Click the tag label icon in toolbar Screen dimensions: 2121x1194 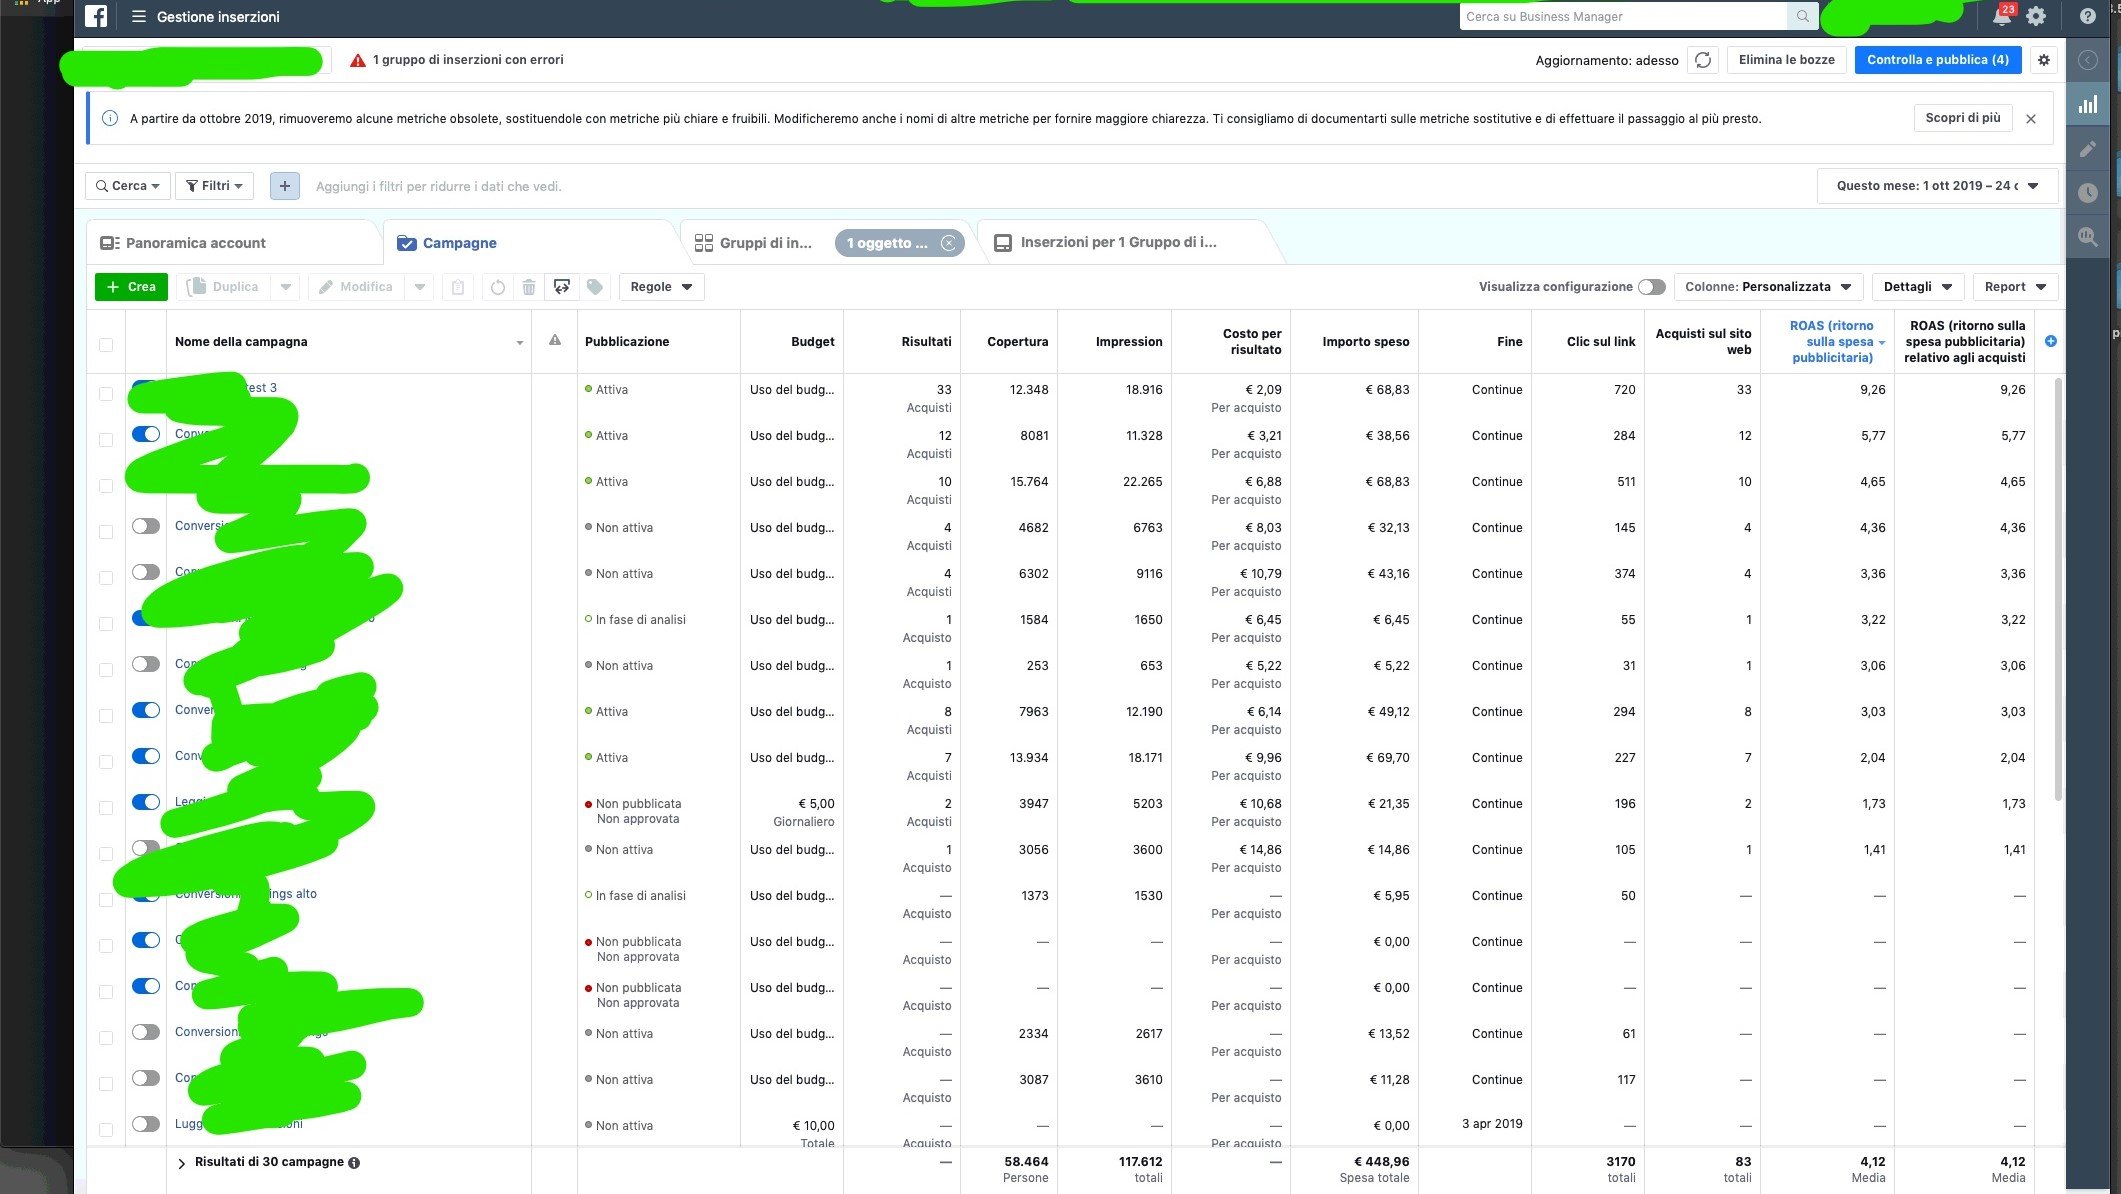tap(595, 287)
